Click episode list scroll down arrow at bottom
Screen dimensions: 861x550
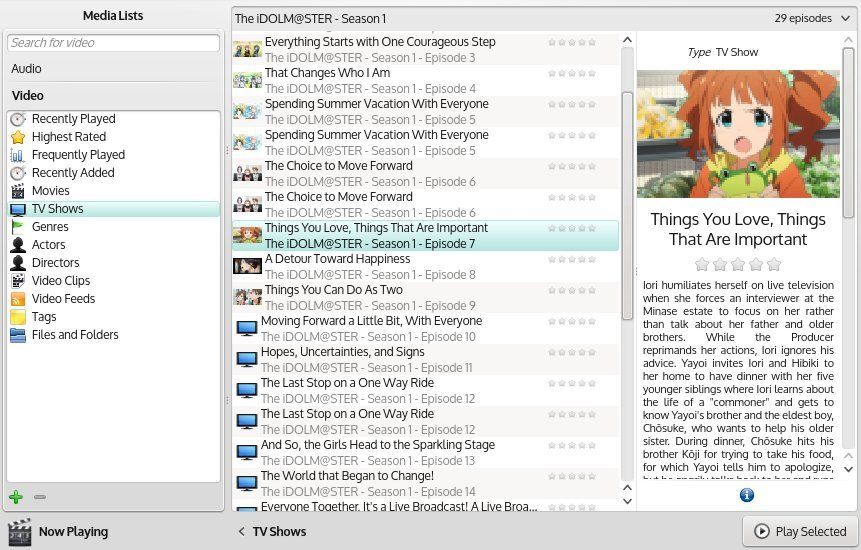(627, 501)
